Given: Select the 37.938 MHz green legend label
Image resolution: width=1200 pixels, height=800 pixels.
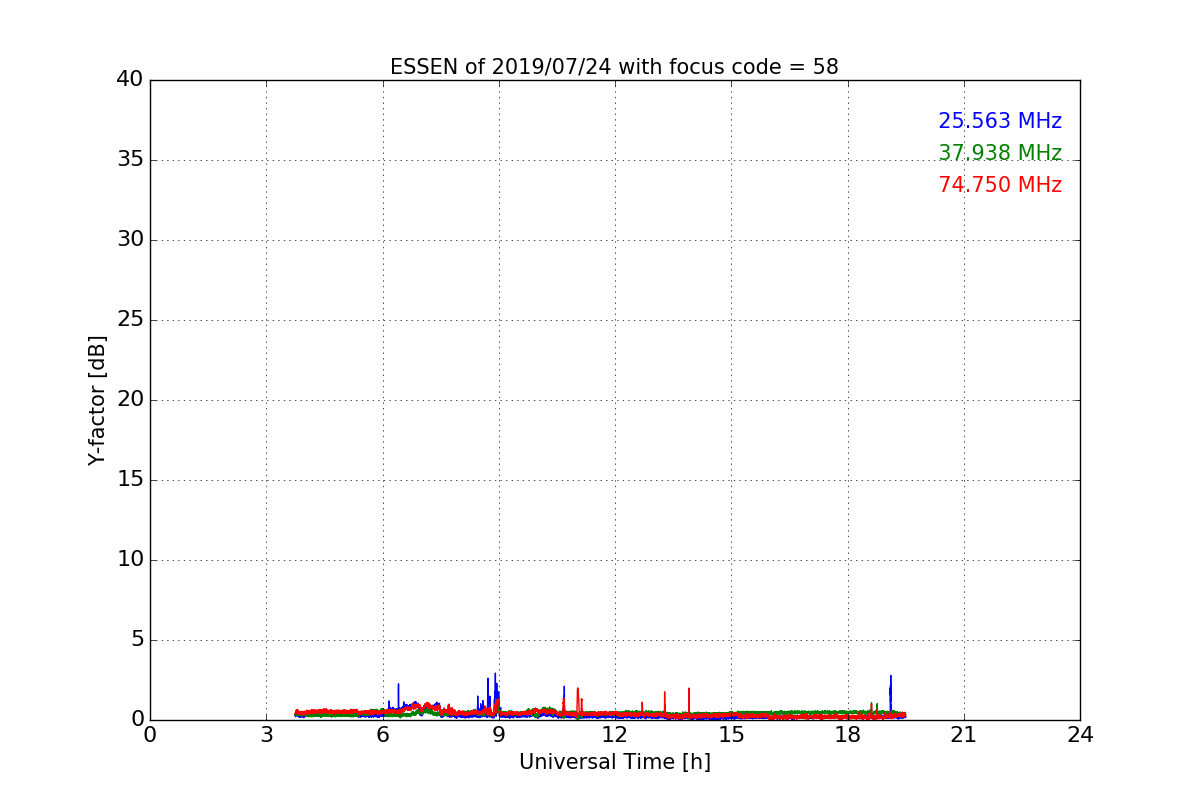Looking at the screenshot, I should 1000,153.
